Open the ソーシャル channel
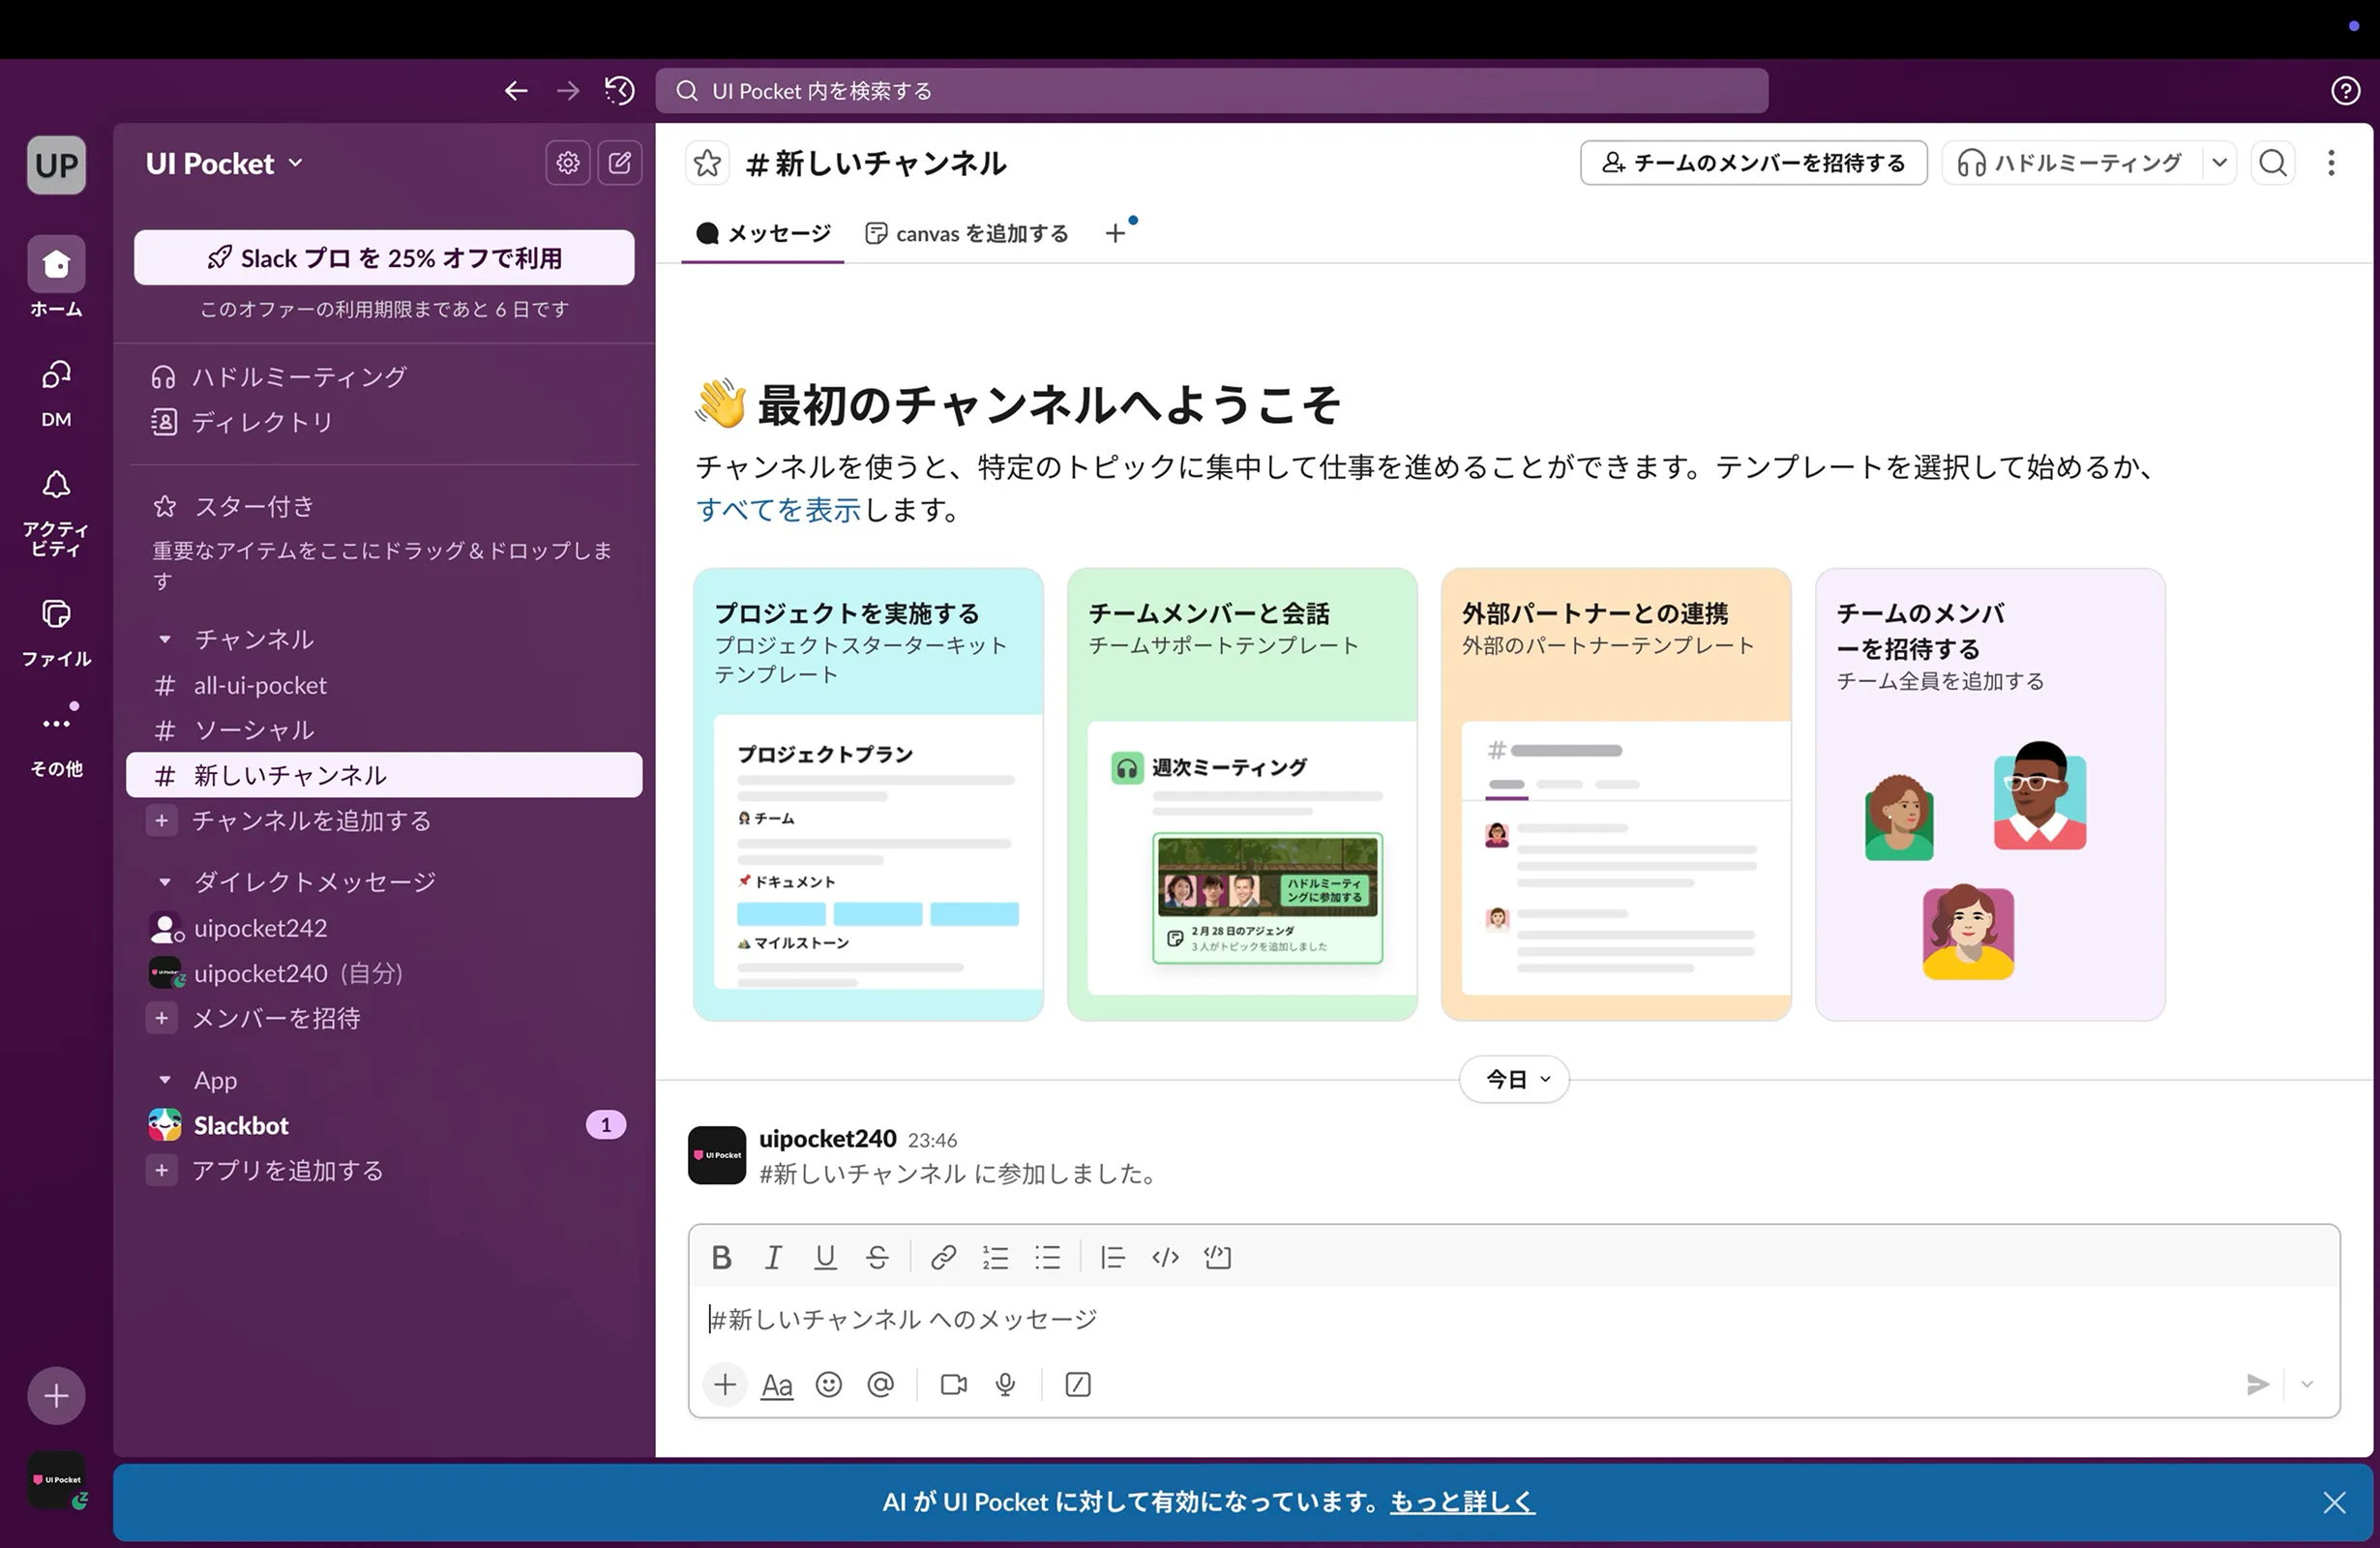The image size is (2380, 1548). point(384,730)
